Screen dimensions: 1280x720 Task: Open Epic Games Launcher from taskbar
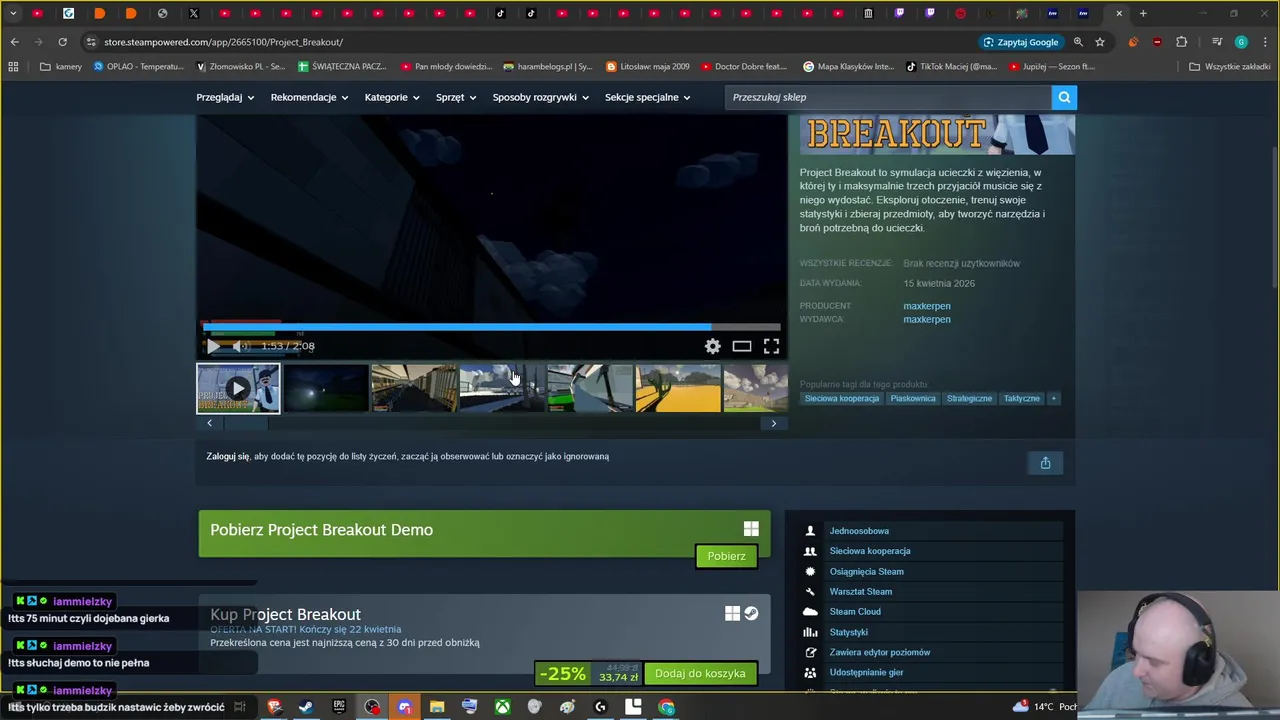[339, 707]
